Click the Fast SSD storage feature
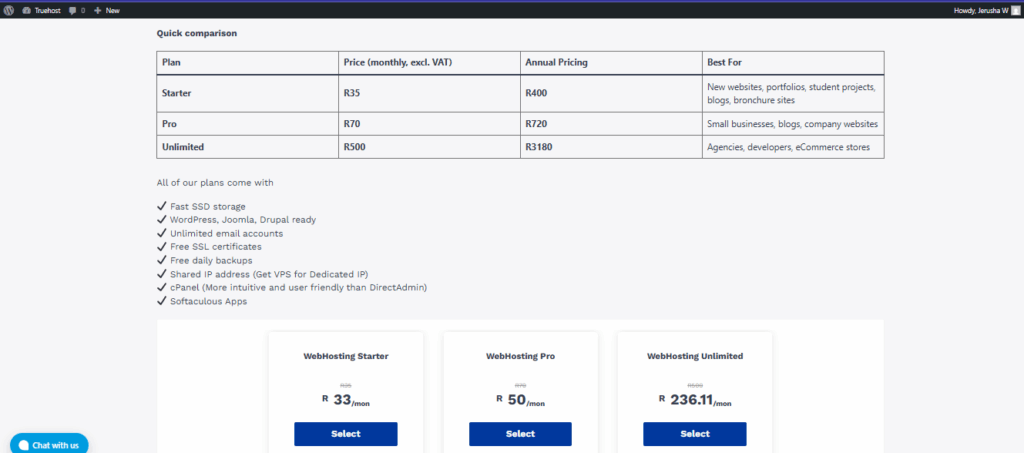The image size is (1024, 453). pyautogui.click(x=201, y=206)
